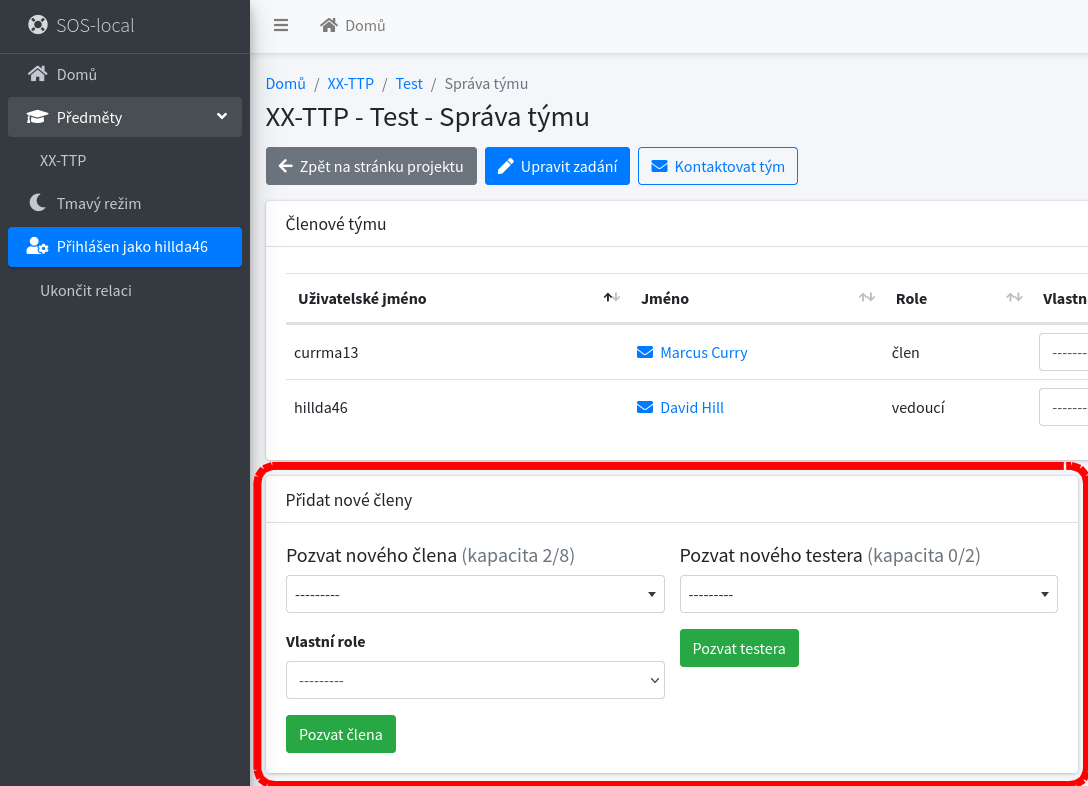Image resolution: width=1088 pixels, height=786 pixels.
Task: Toggle the sidebar hamburger menu icon
Action: click(x=280, y=26)
